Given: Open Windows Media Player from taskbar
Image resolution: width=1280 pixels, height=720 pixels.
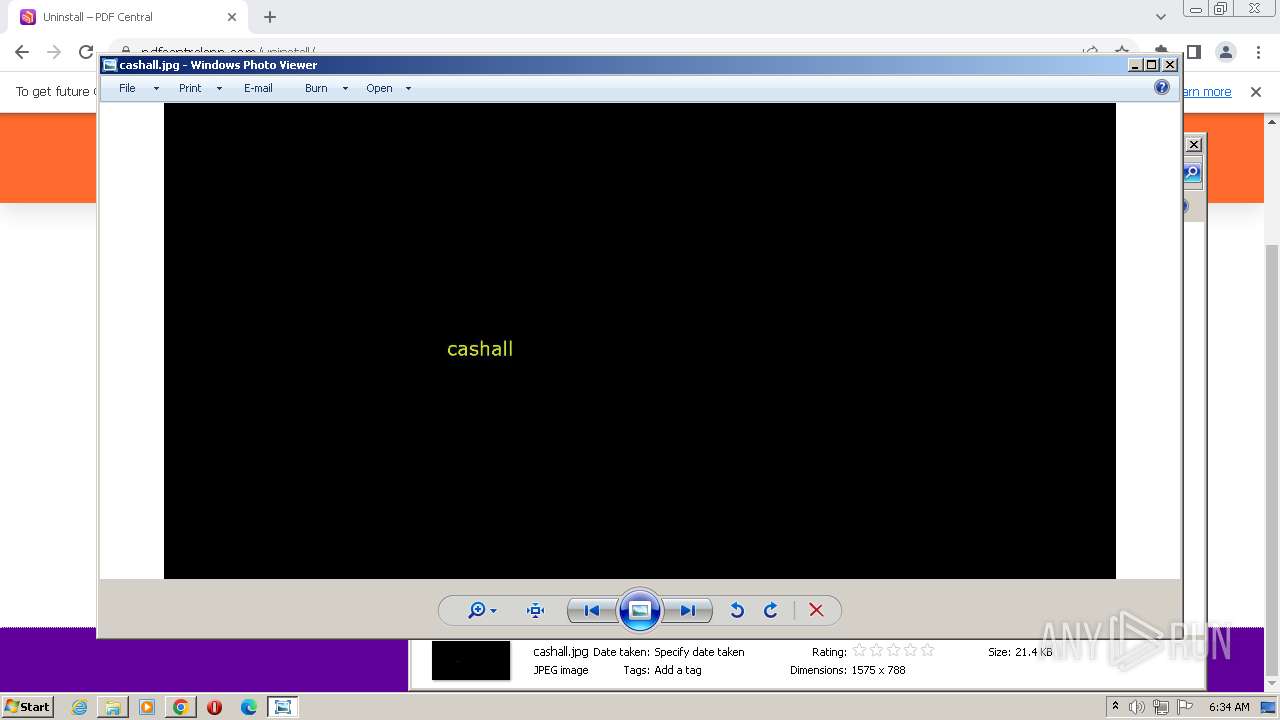Looking at the screenshot, I should click(x=147, y=707).
